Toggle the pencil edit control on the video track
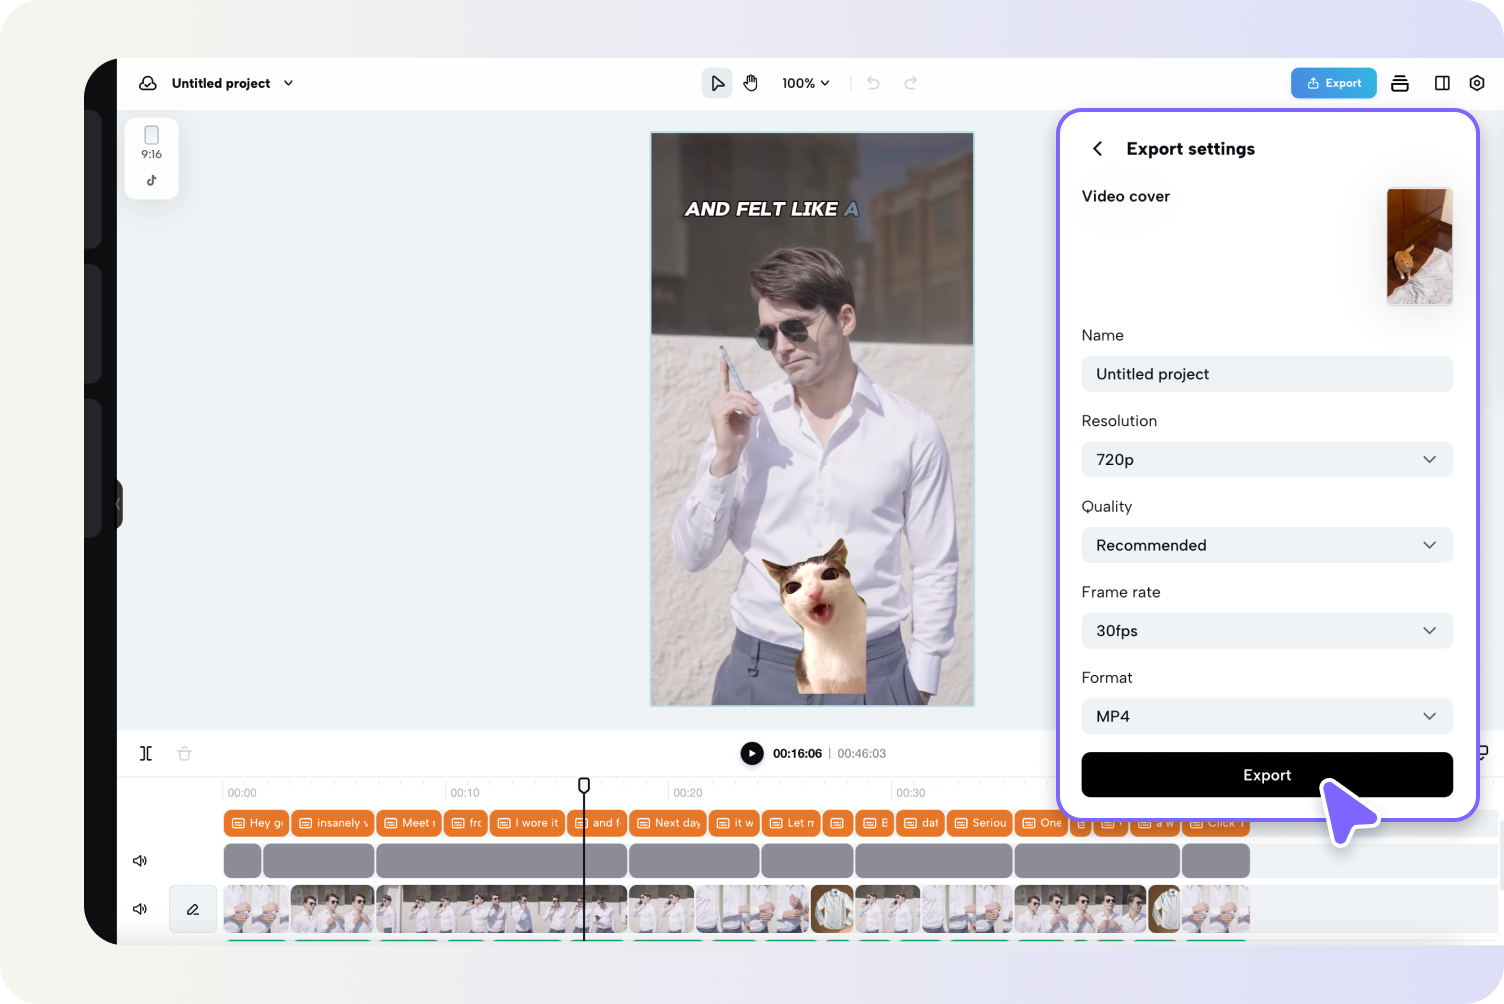Image resolution: width=1504 pixels, height=1004 pixels. [192, 909]
